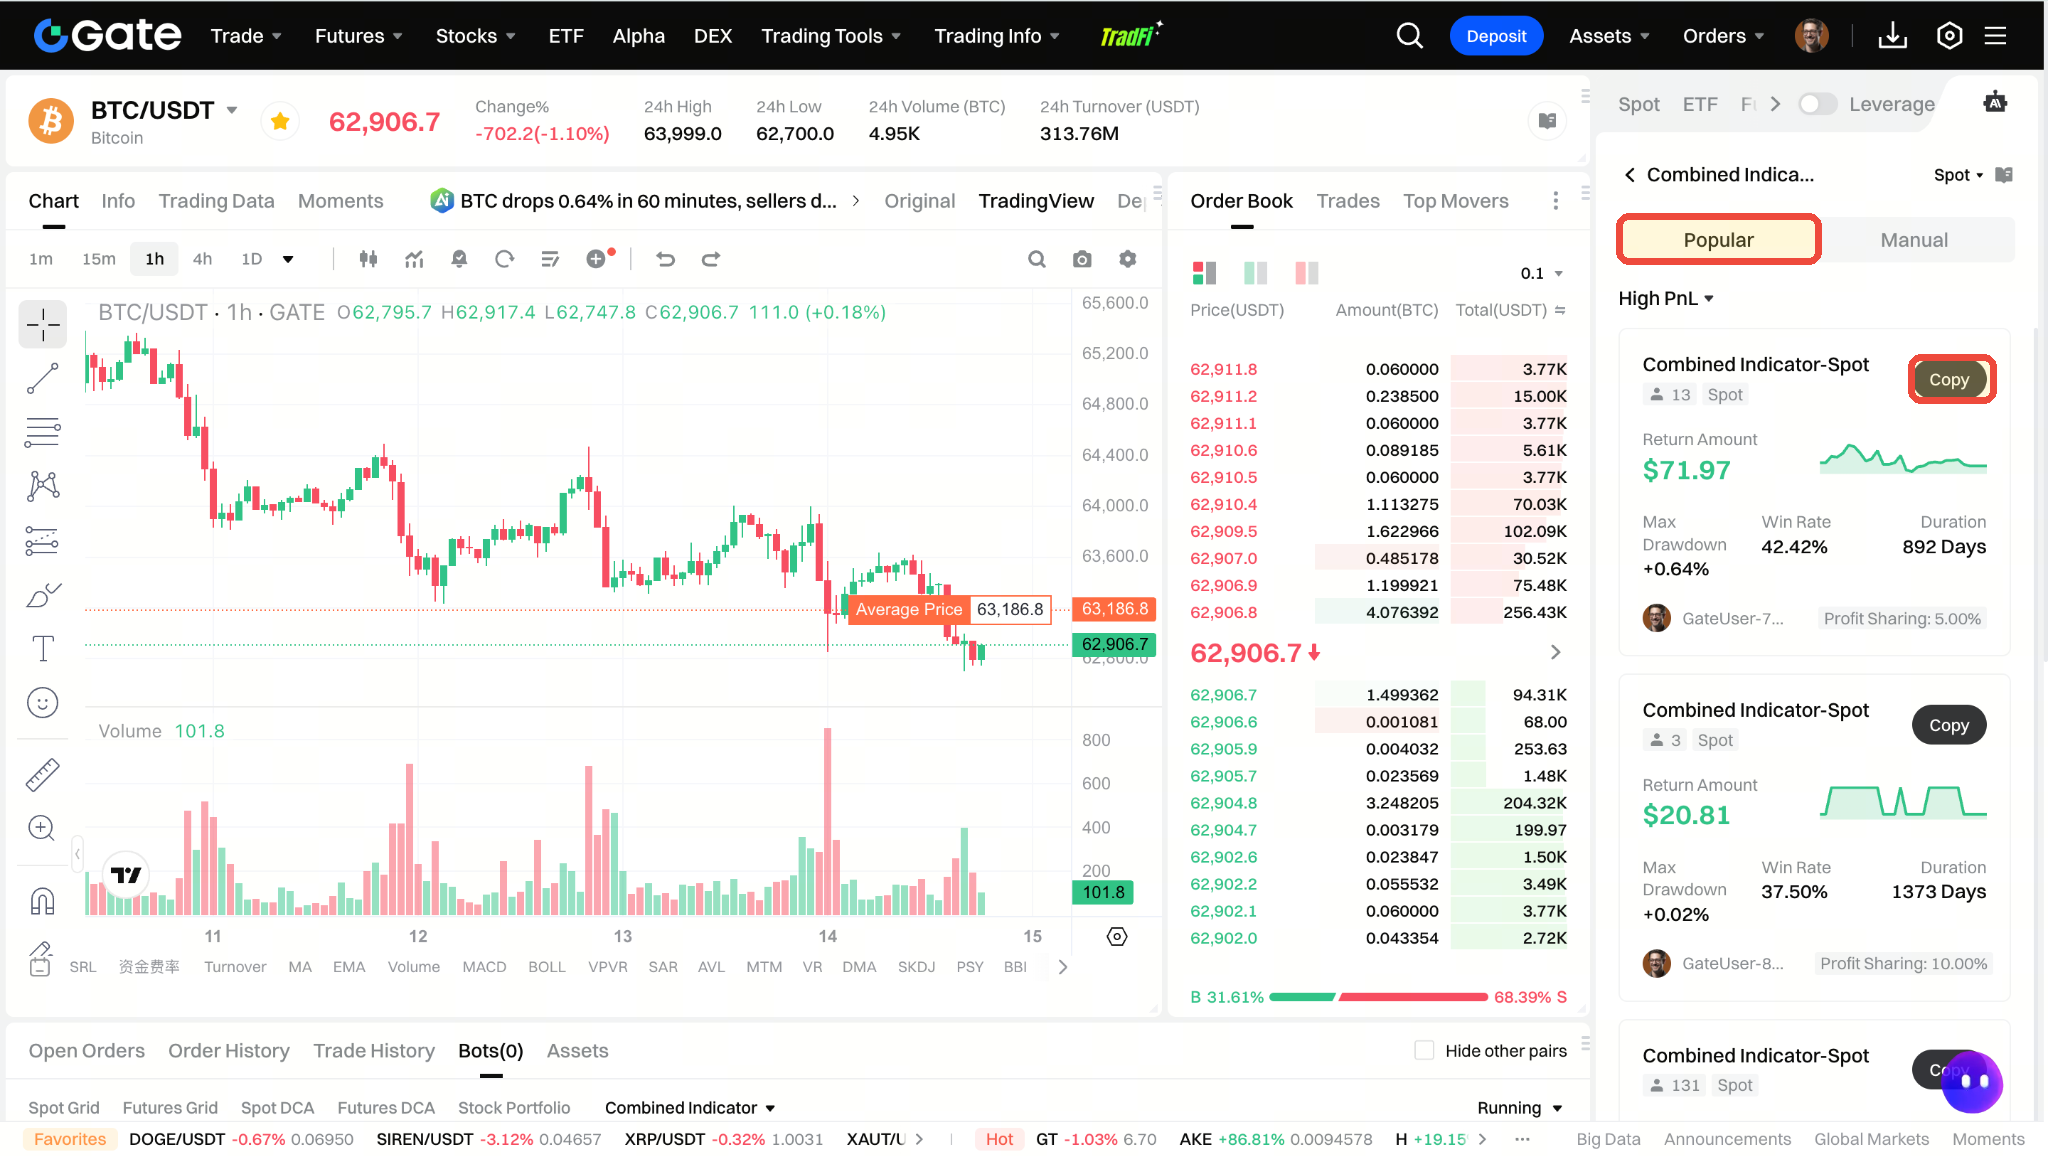
Task: Toggle BTC/USDT favorite star
Action: tap(280, 121)
